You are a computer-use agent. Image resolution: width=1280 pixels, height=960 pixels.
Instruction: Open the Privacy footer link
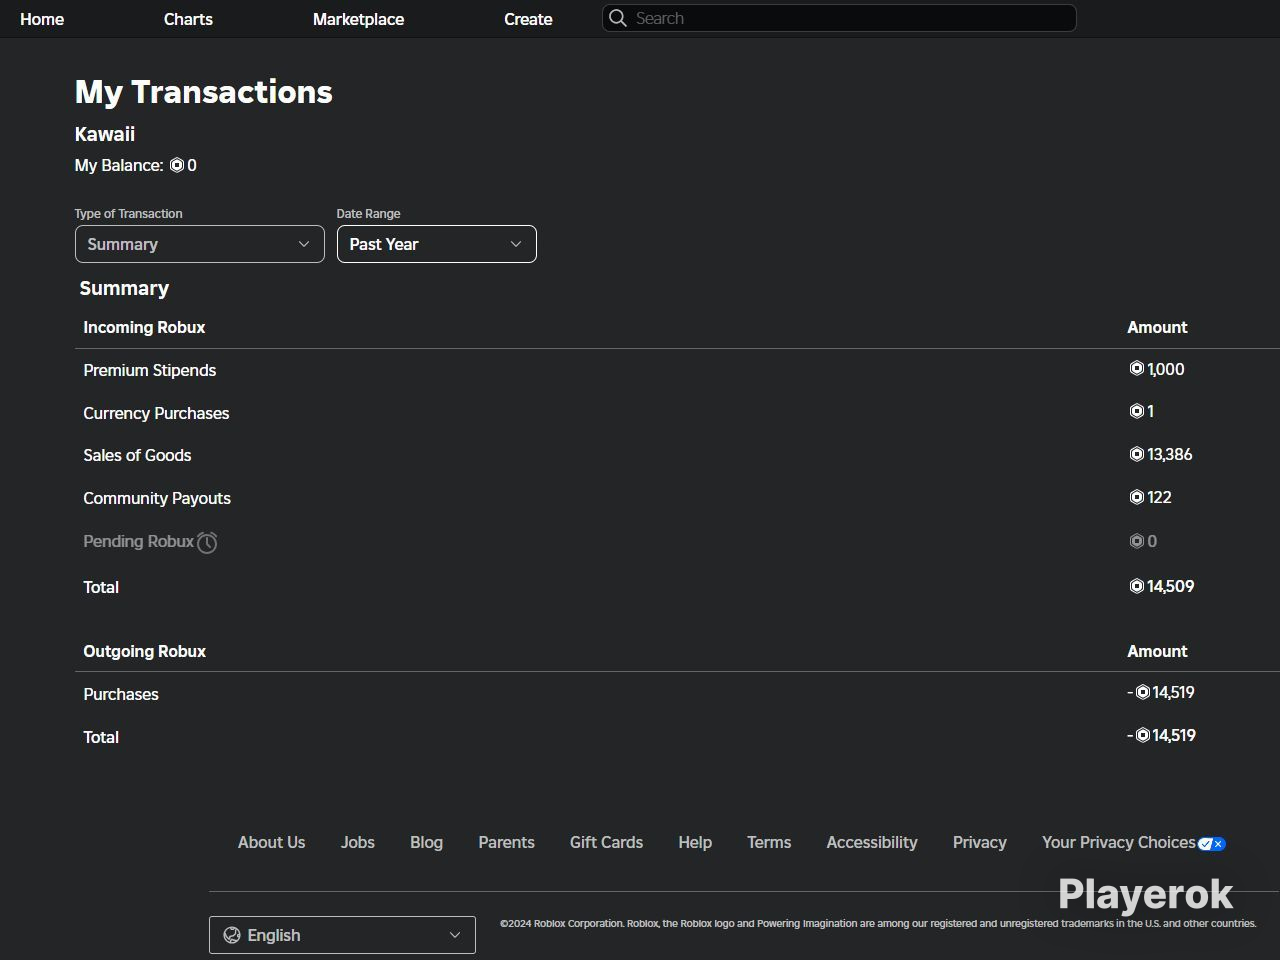point(980,842)
